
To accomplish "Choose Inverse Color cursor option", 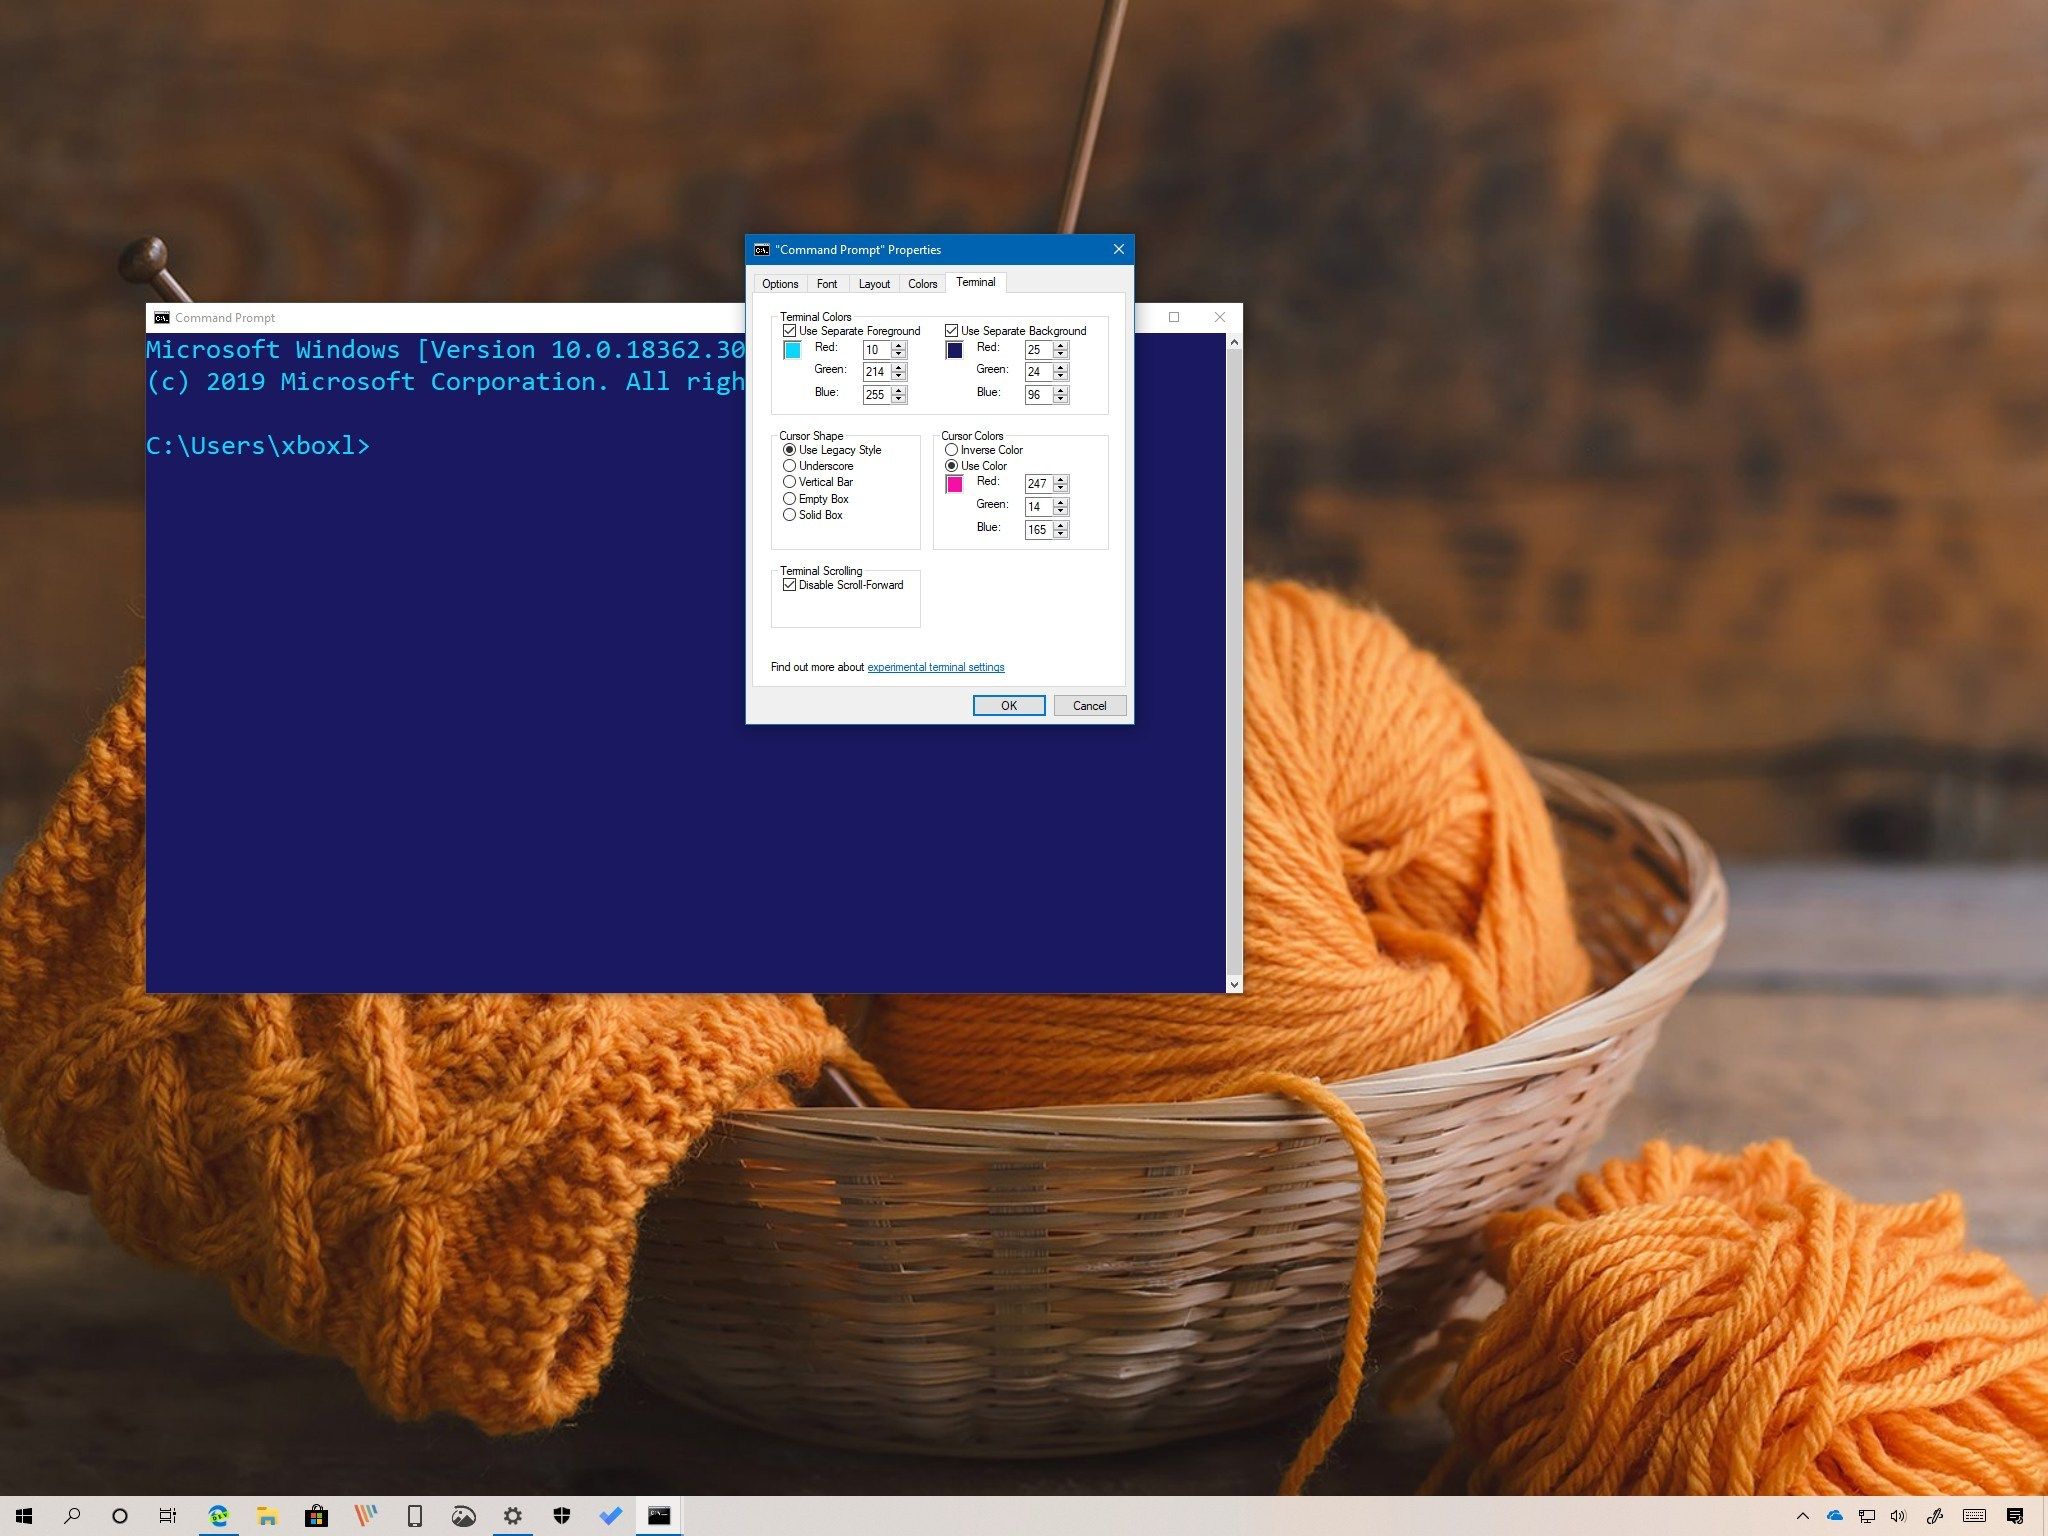I will point(951,450).
